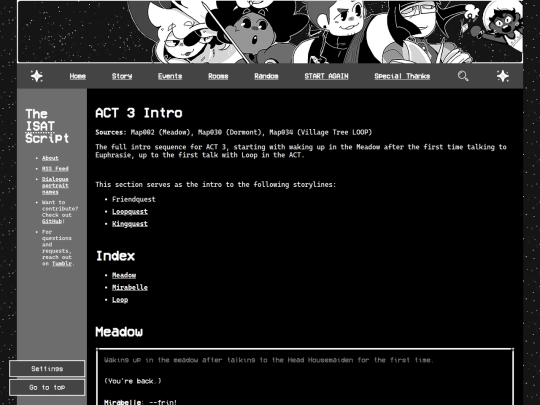Image resolution: width=540 pixels, height=405 pixels.
Task: Jump to Loop in Index
Action: [x=120, y=300]
